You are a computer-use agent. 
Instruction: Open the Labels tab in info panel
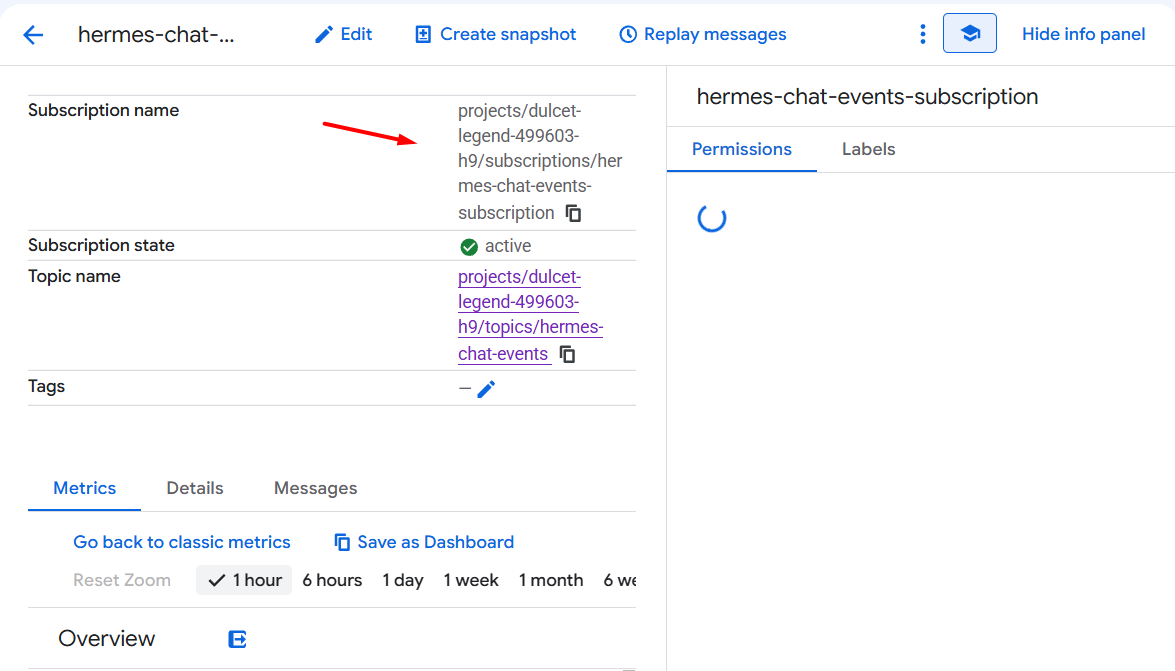(x=869, y=149)
